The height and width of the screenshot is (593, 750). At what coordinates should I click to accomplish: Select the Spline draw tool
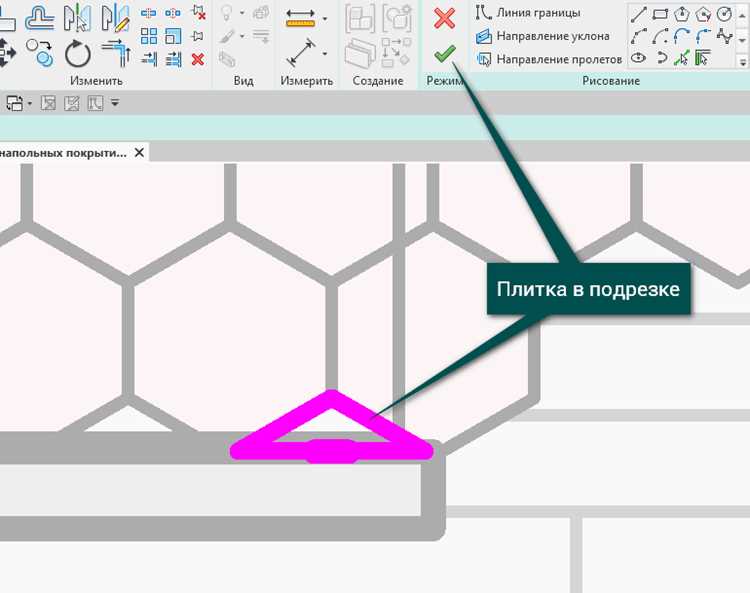[x=725, y=36]
